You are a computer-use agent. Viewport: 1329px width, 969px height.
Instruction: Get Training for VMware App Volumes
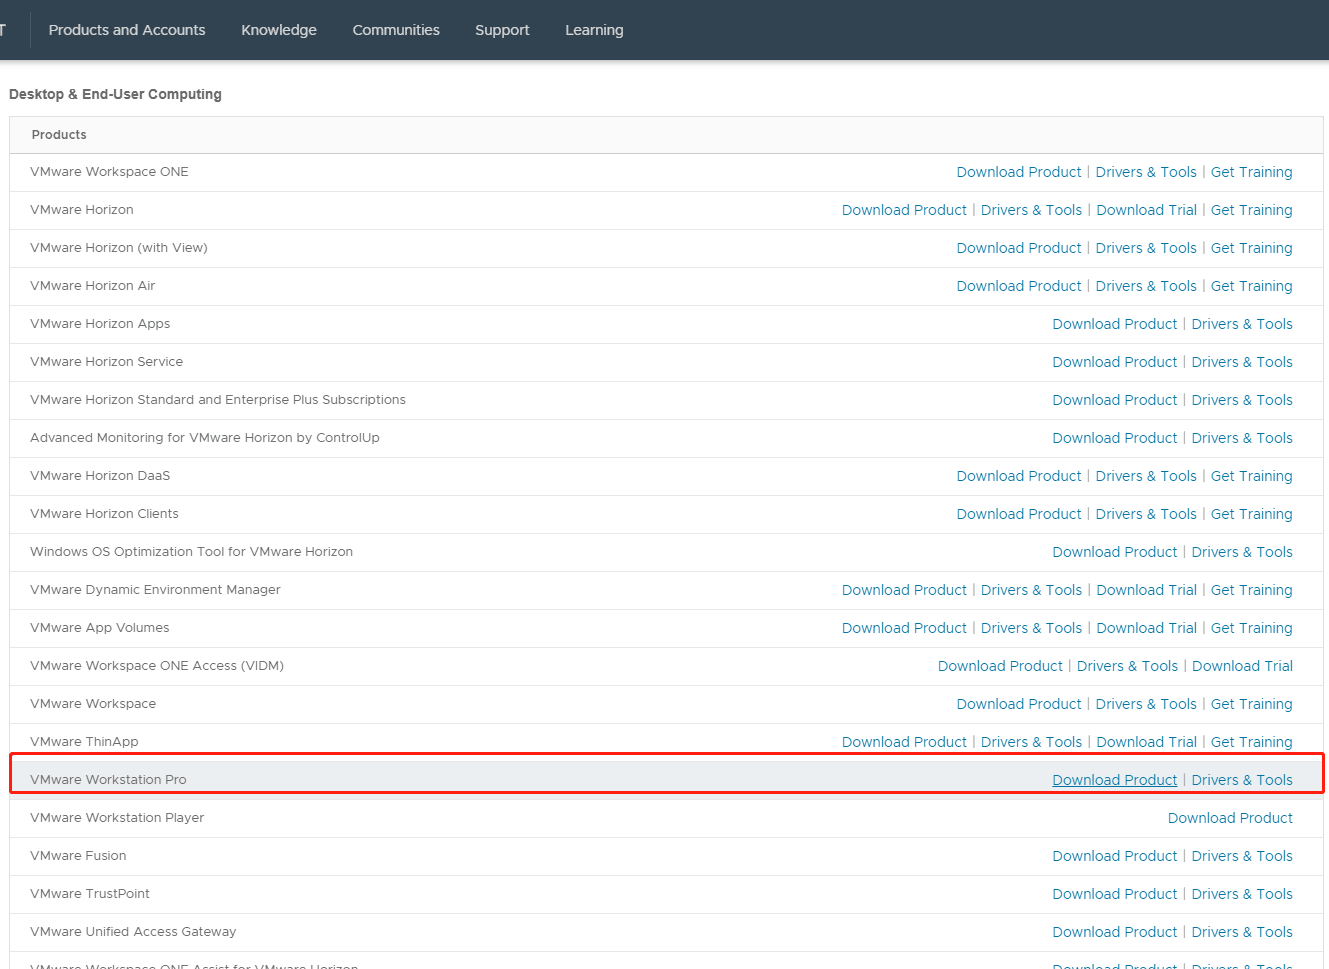pyautogui.click(x=1252, y=628)
